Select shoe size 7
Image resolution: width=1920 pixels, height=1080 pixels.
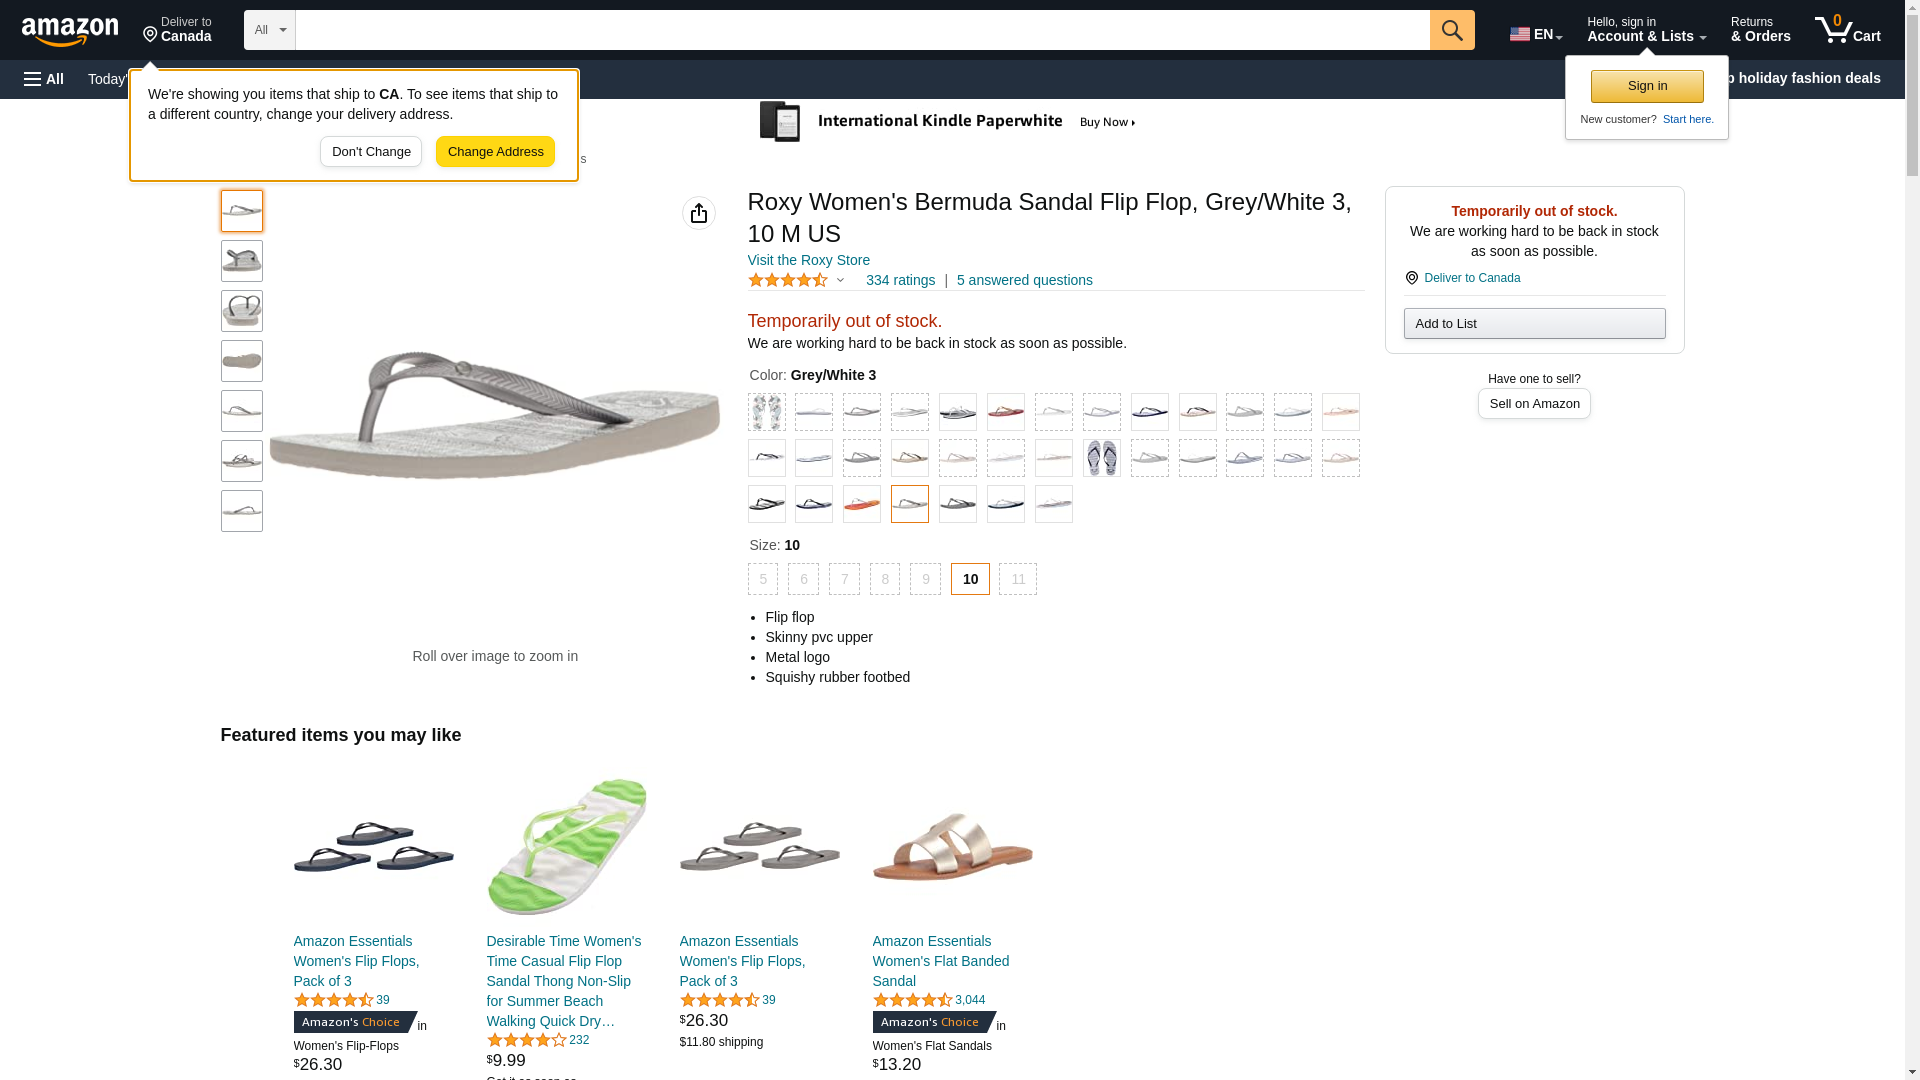click(844, 579)
